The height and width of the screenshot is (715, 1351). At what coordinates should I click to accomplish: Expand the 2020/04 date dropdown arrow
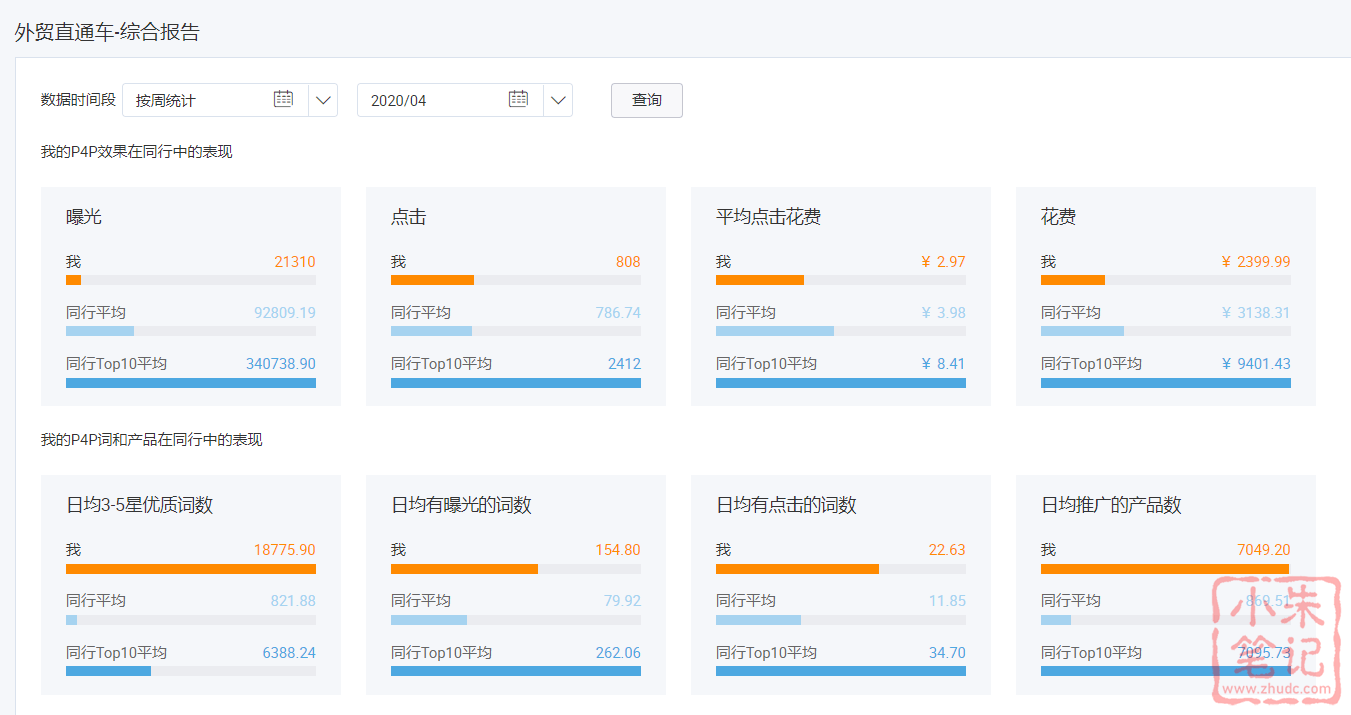click(558, 100)
